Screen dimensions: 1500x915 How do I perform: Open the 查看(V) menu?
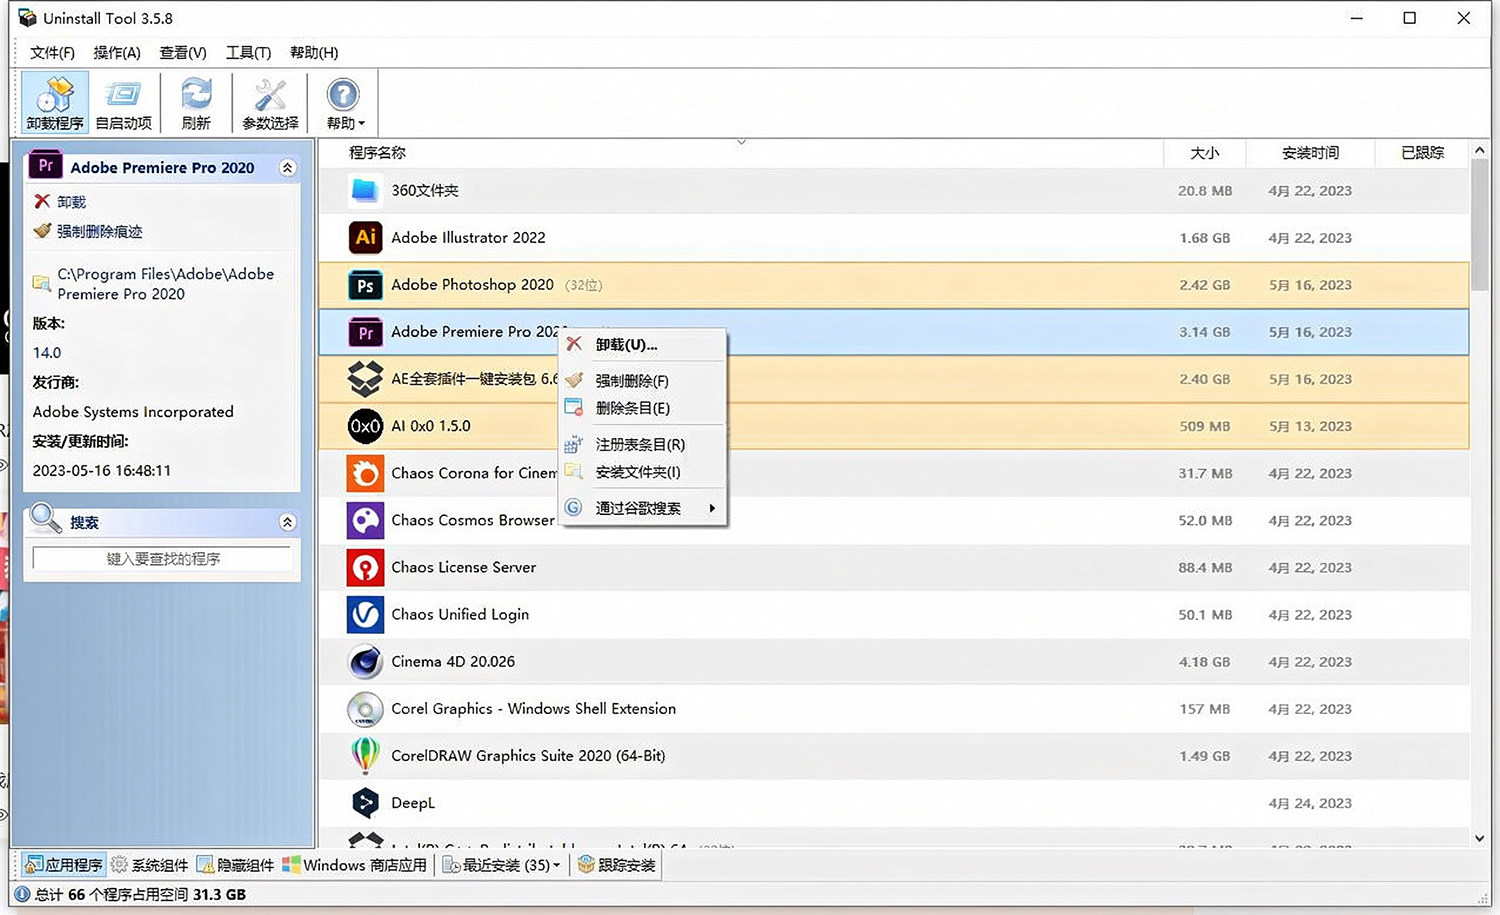(183, 52)
